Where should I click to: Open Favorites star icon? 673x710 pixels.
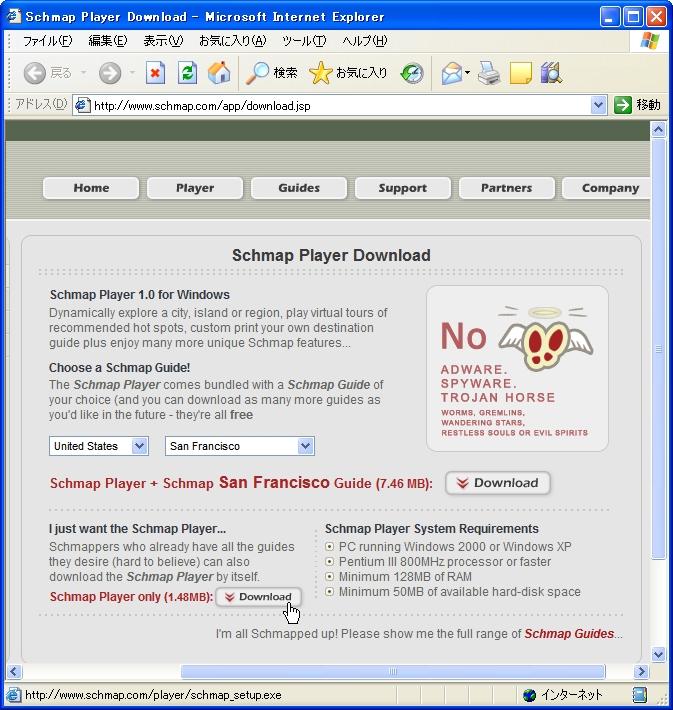(x=320, y=72)
